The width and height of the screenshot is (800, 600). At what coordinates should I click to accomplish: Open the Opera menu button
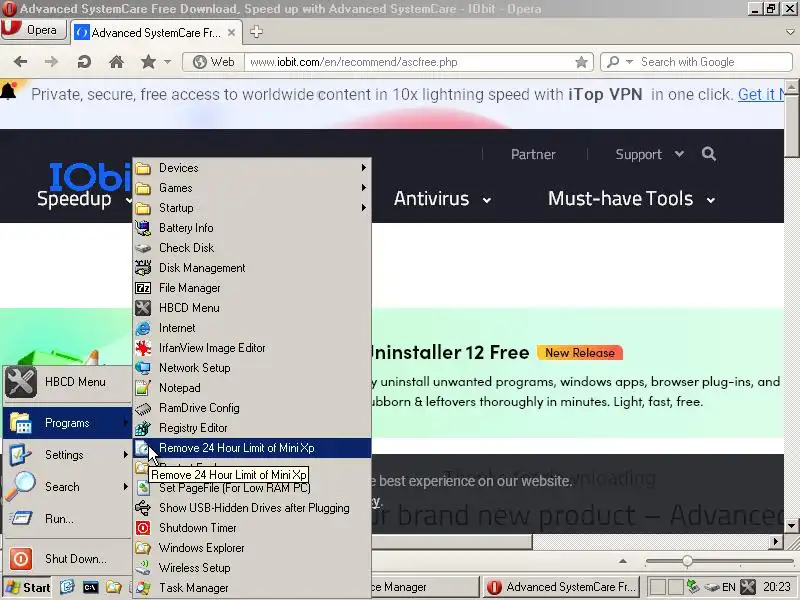[x=34, y=30]
